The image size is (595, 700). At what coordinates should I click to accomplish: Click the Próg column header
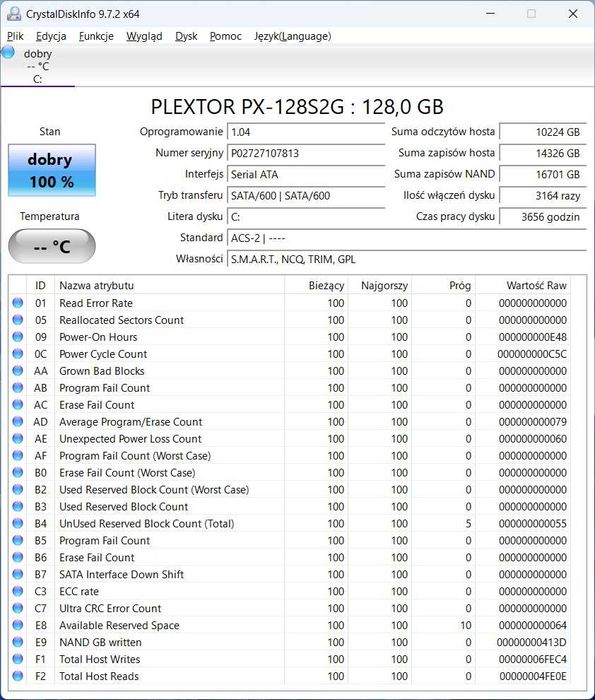point(443,285)
